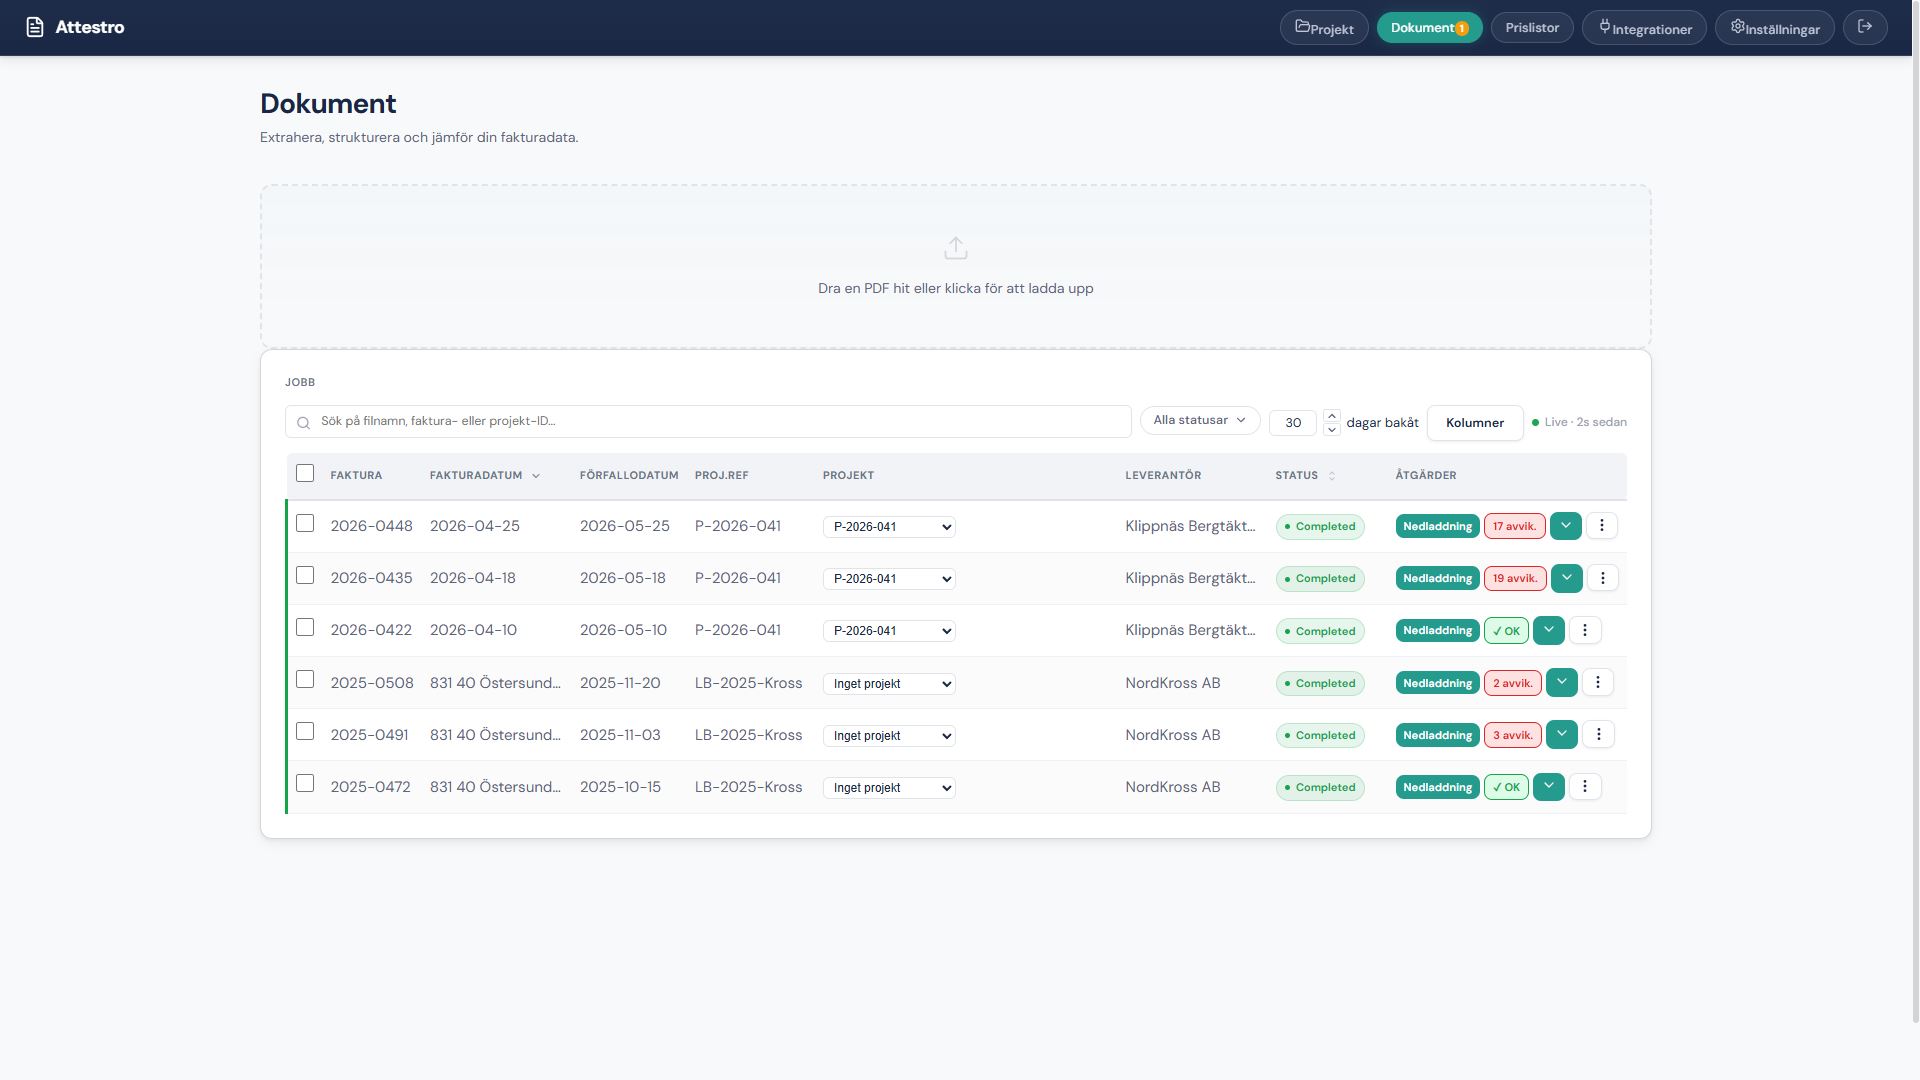Go to the Projekt tab
Viewport: 1920px width, 1080px height.
coord(1323,28)
